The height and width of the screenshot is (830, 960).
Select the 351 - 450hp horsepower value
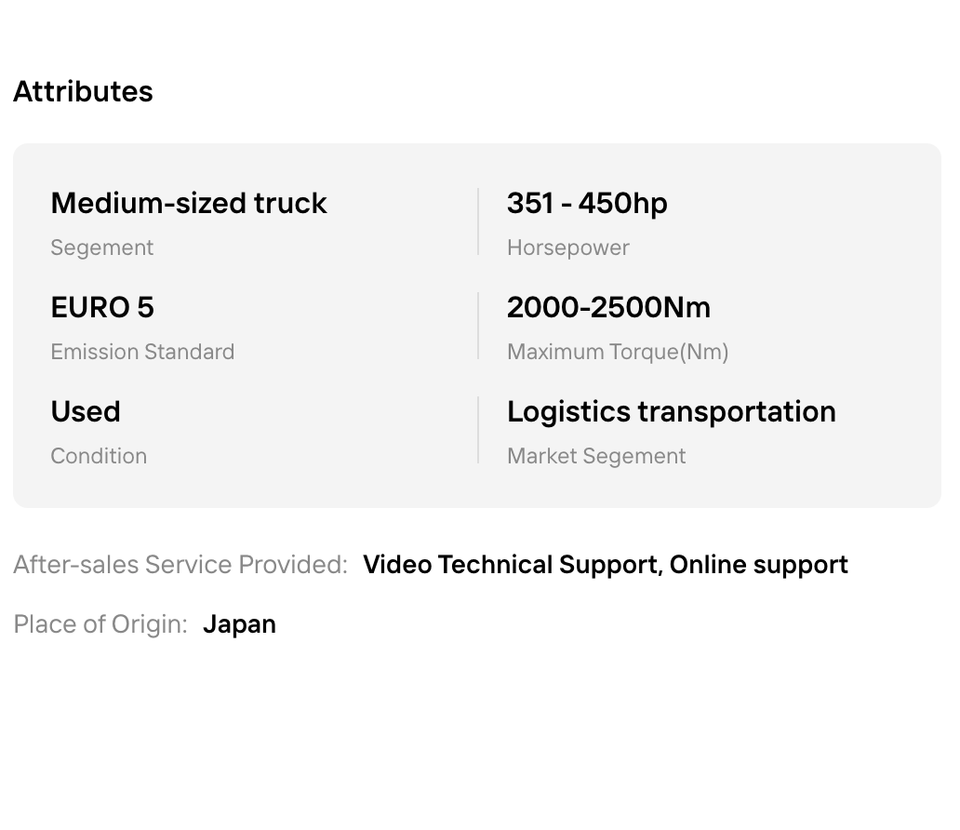click(x=587, y=203)
